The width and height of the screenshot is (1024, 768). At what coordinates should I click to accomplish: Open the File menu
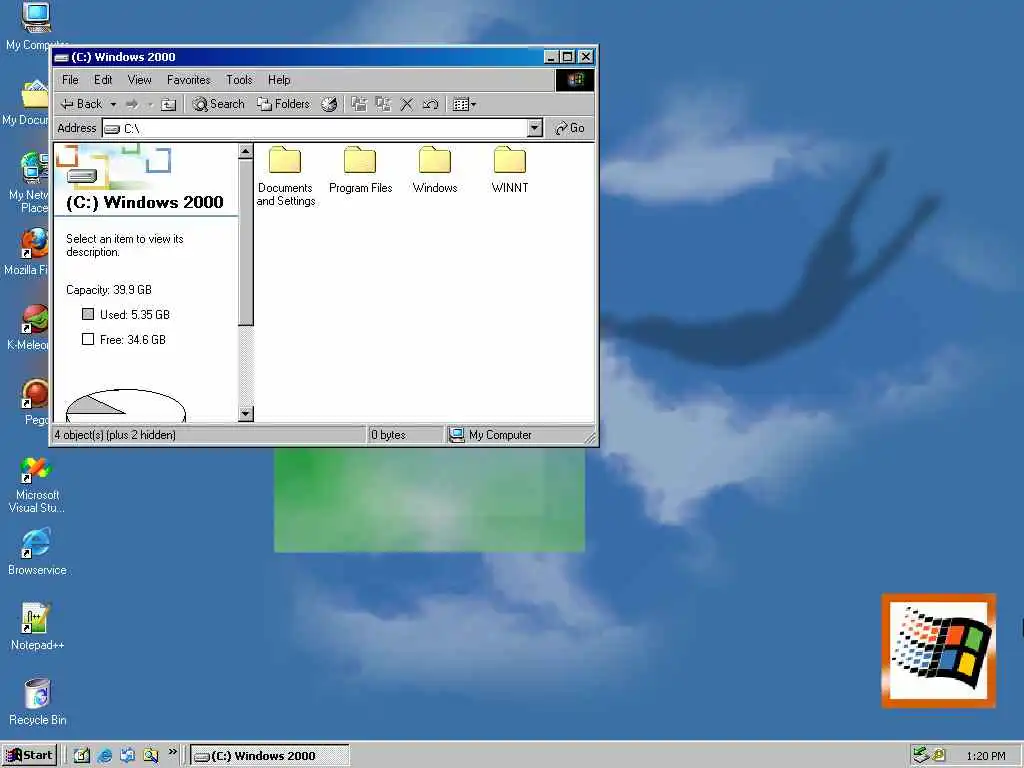[70, 80]
